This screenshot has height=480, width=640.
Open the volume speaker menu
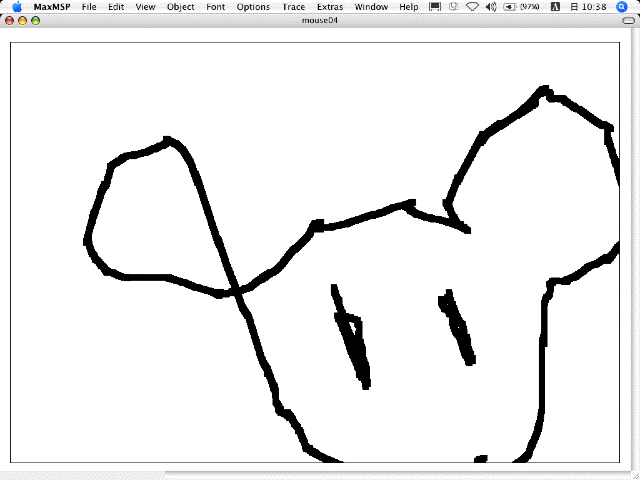(491, 7)
